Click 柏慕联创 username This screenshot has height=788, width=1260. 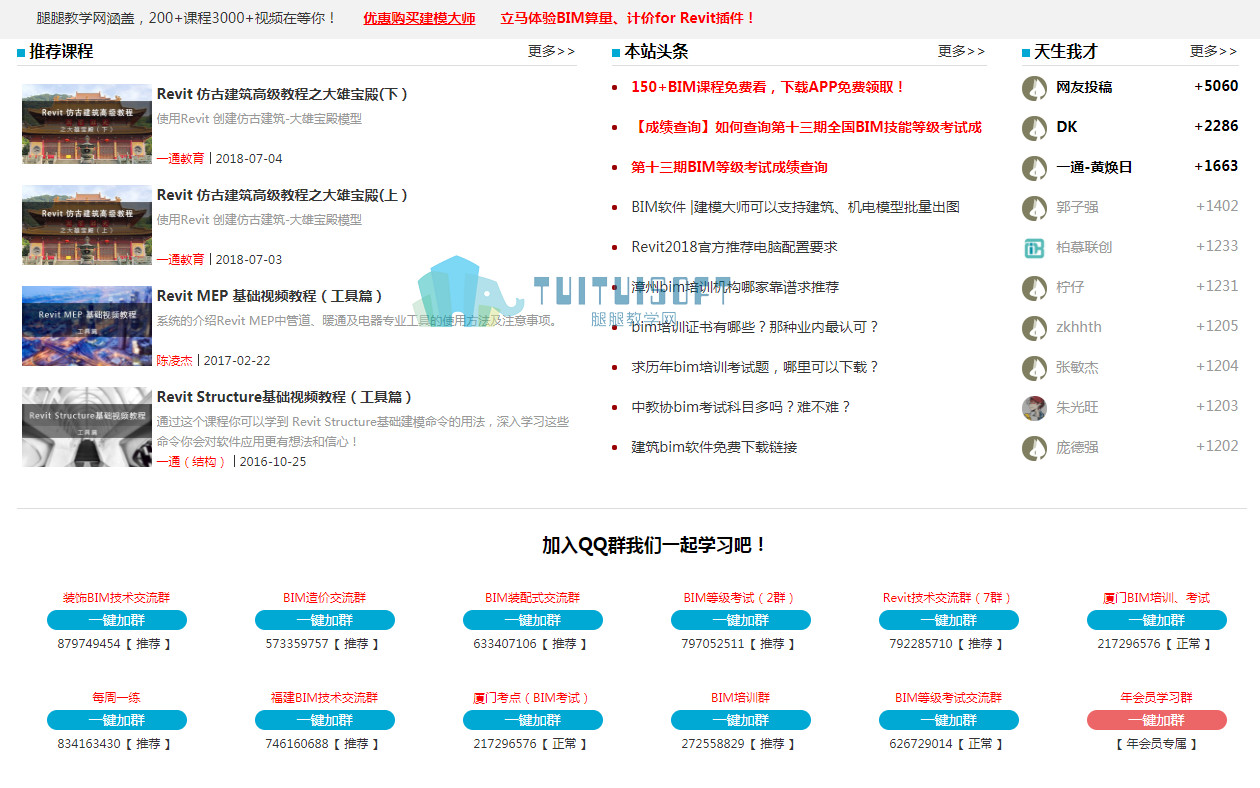pyautogui.click(x=1084, y=247)
